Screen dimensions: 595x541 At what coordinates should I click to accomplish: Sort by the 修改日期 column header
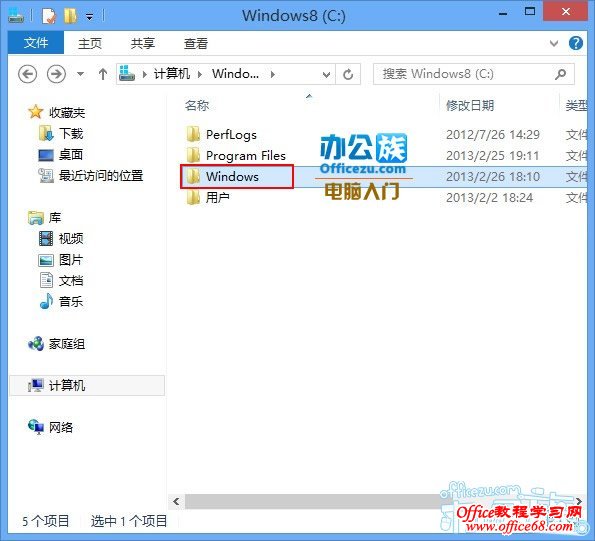pos(470,105)
